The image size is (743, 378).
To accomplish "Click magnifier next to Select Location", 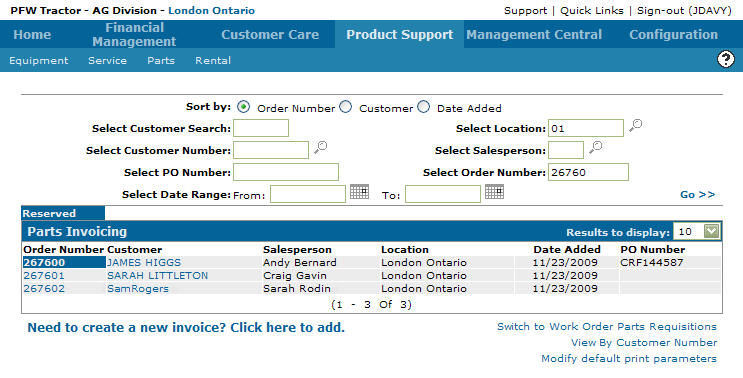I will [x=635, y=126].
